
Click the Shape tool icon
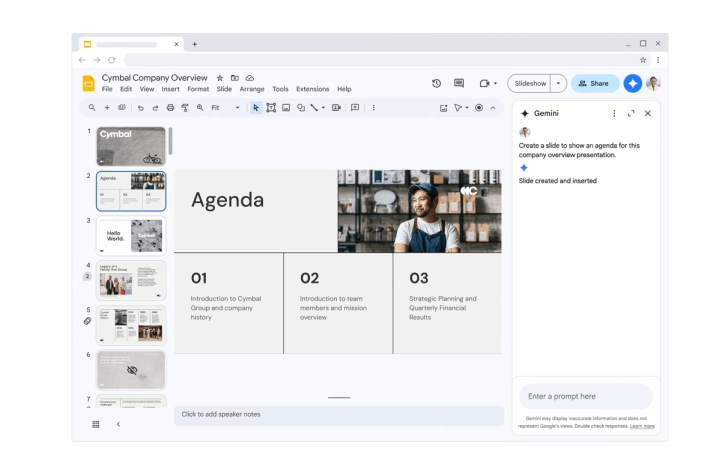click(301, 108)
